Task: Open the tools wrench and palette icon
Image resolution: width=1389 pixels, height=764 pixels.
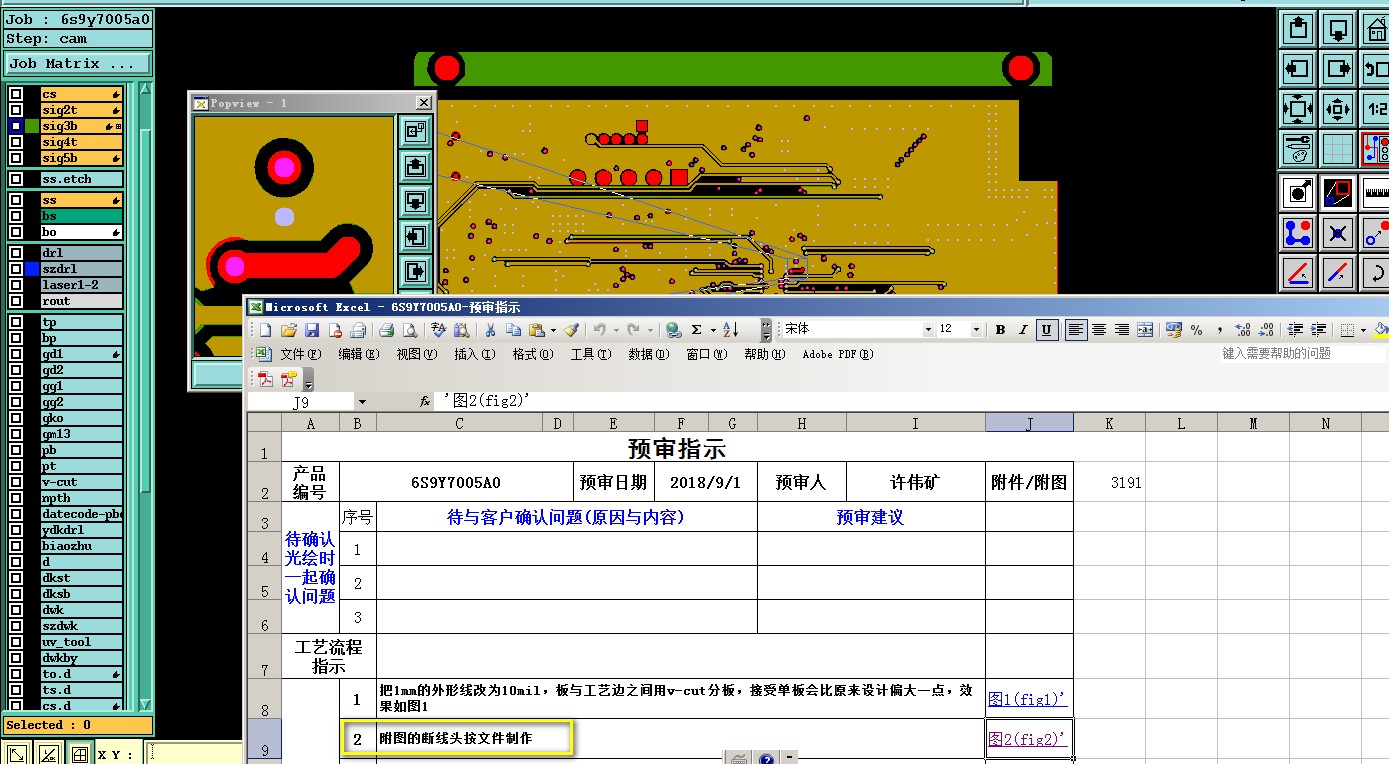Action: pos(1298,149)
